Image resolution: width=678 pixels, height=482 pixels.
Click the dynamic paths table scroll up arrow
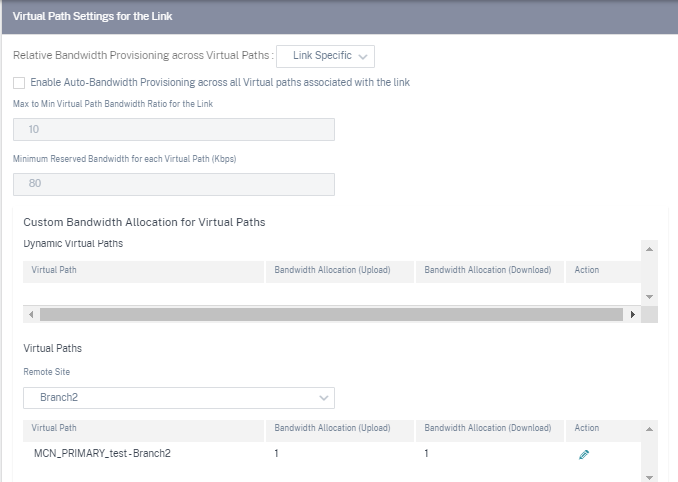[649, 249]
